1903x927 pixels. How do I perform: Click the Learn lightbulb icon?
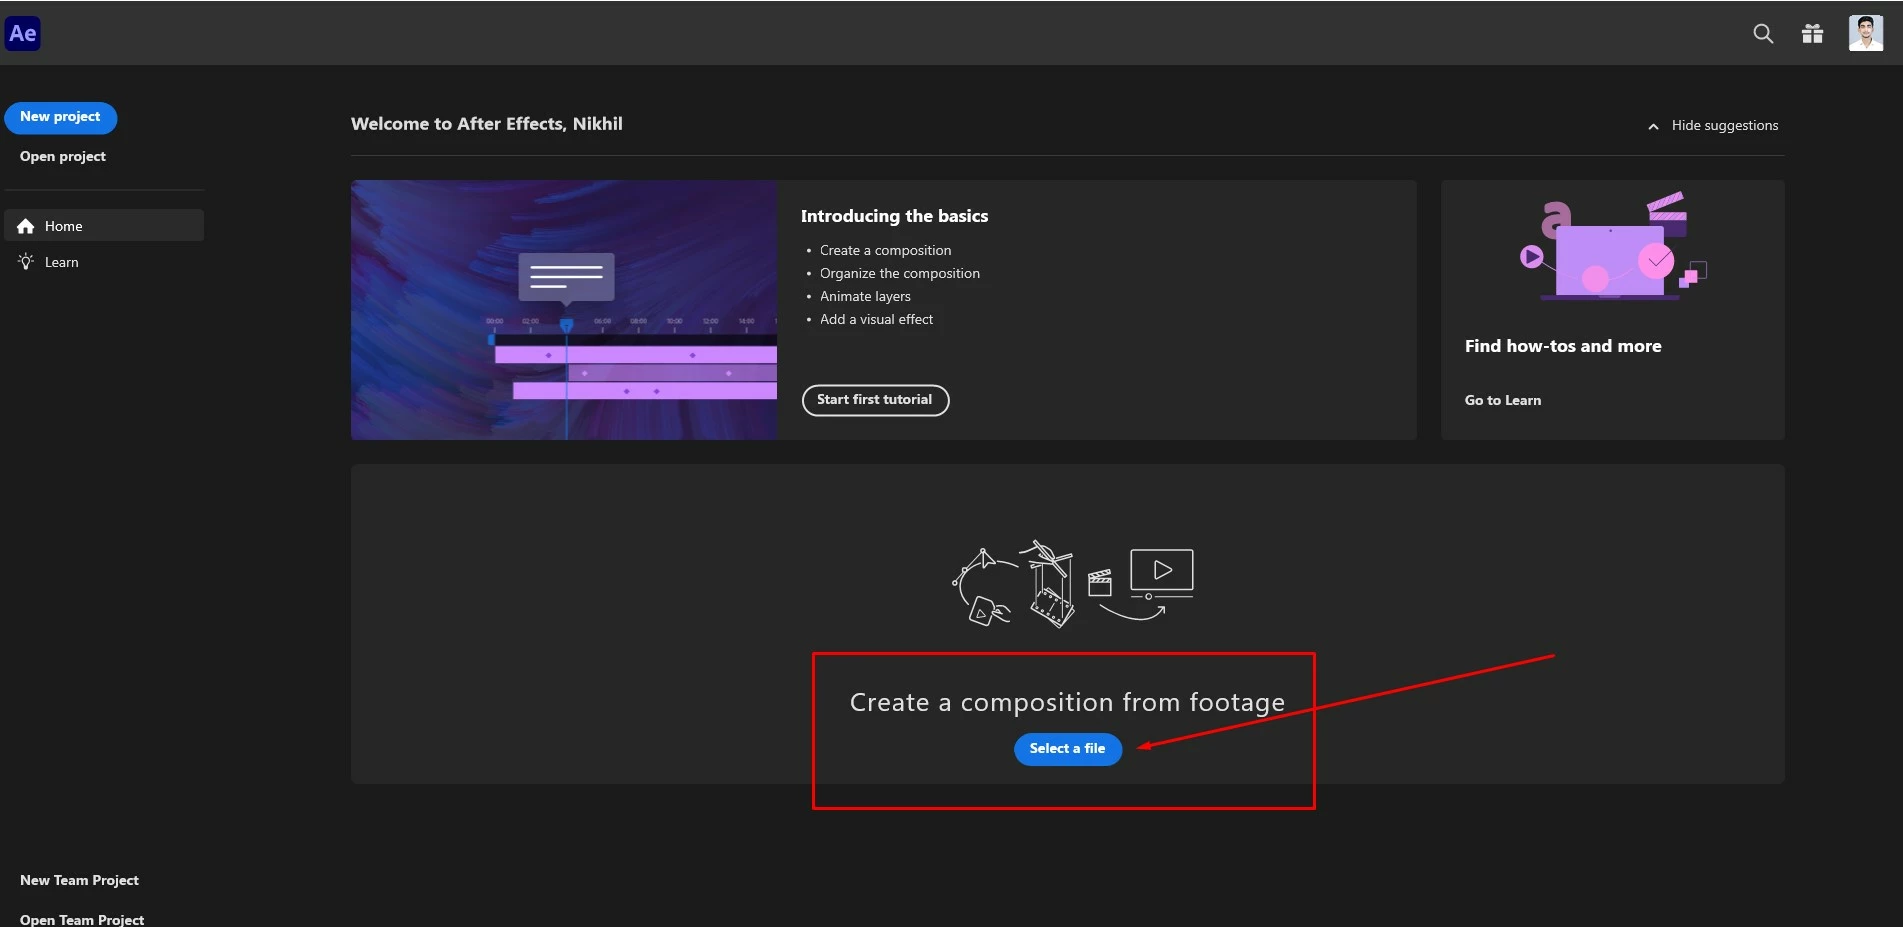pyautogui.click(x=26, y=262)
